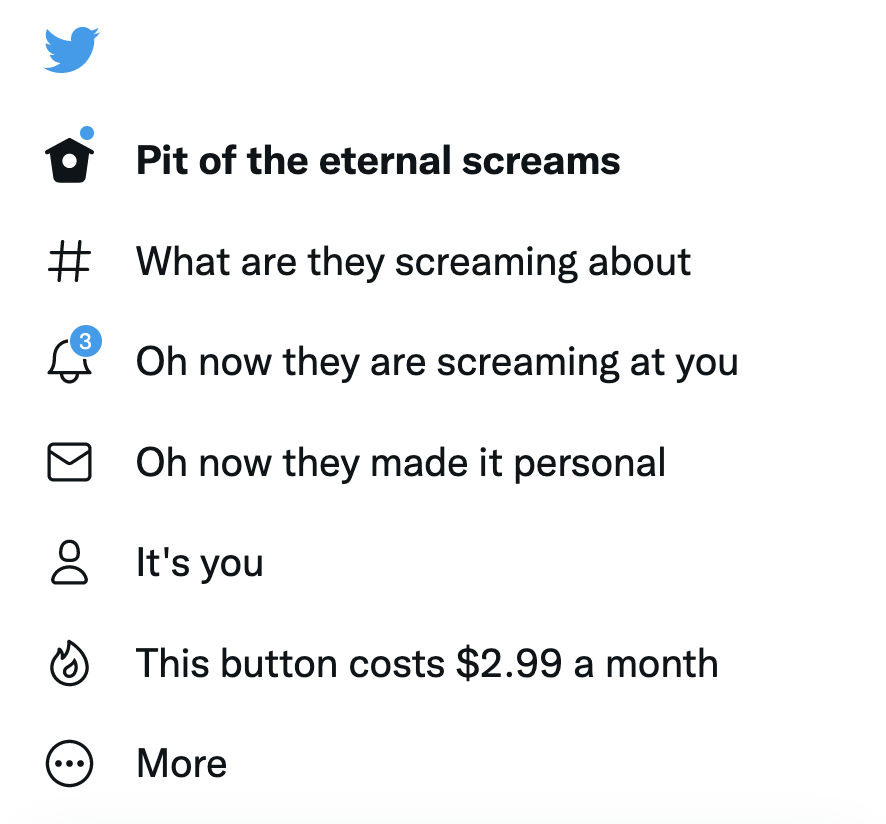Click the $2.99 price text

tap(509, 663)
